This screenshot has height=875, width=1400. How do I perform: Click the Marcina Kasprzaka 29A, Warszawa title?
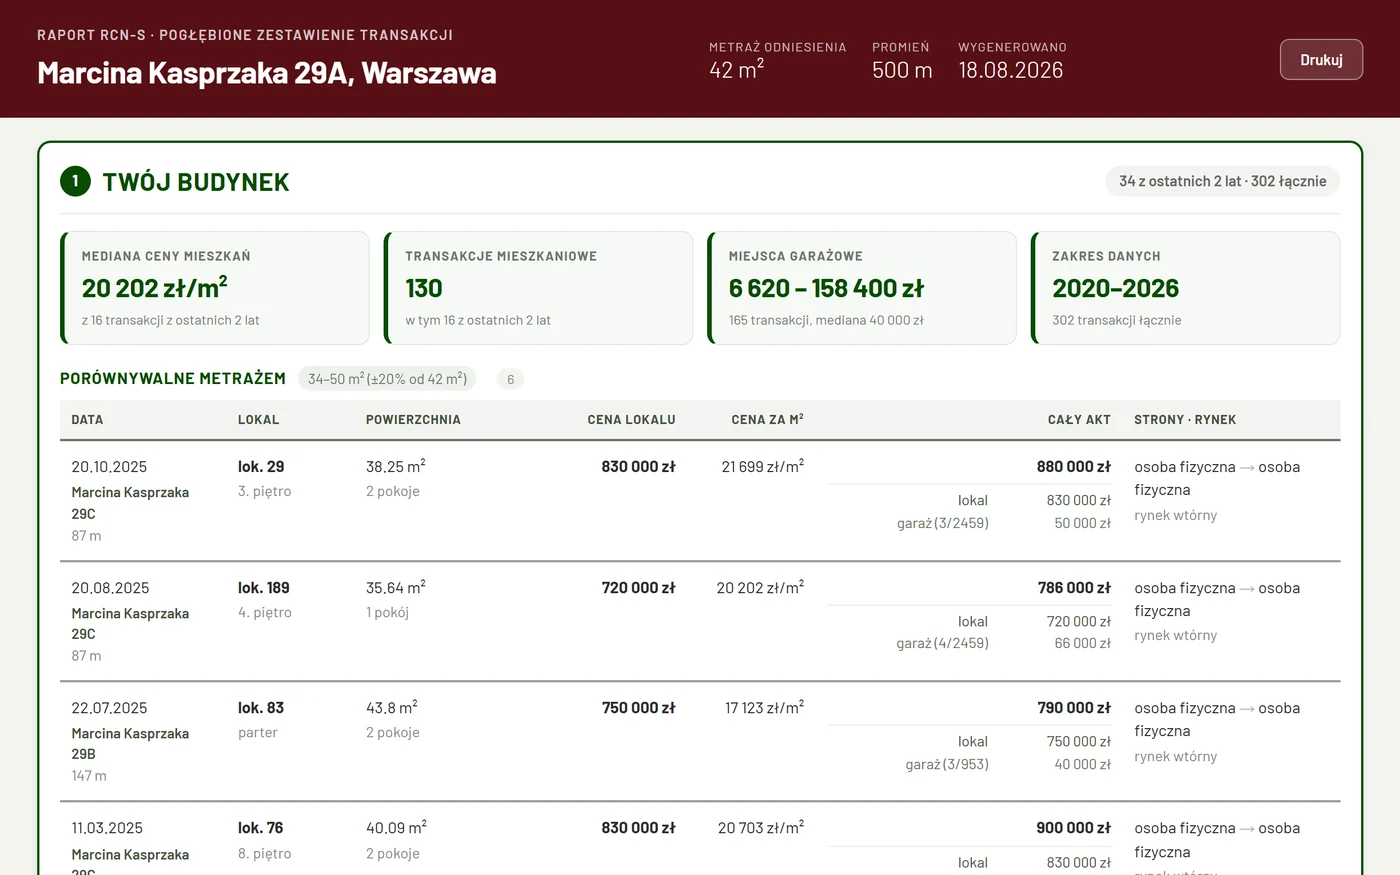[267, 73]
